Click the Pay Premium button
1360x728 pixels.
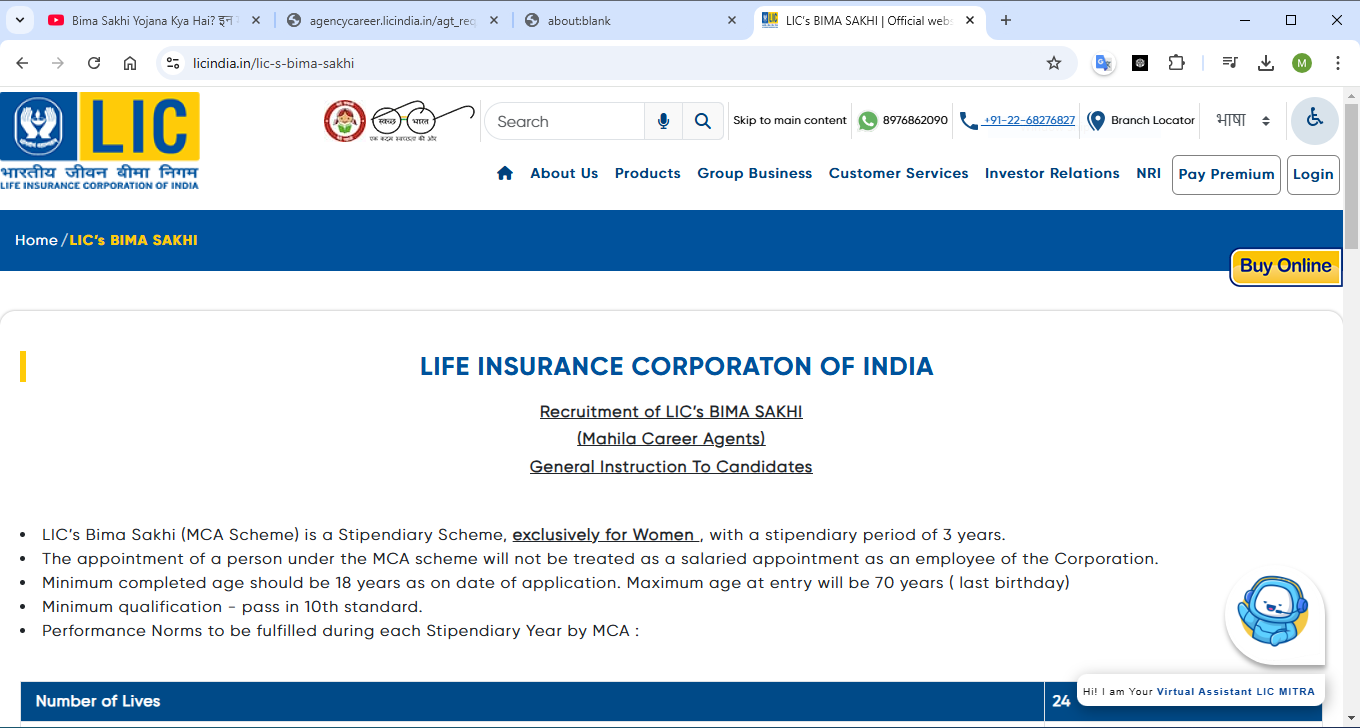point(1226,174)
